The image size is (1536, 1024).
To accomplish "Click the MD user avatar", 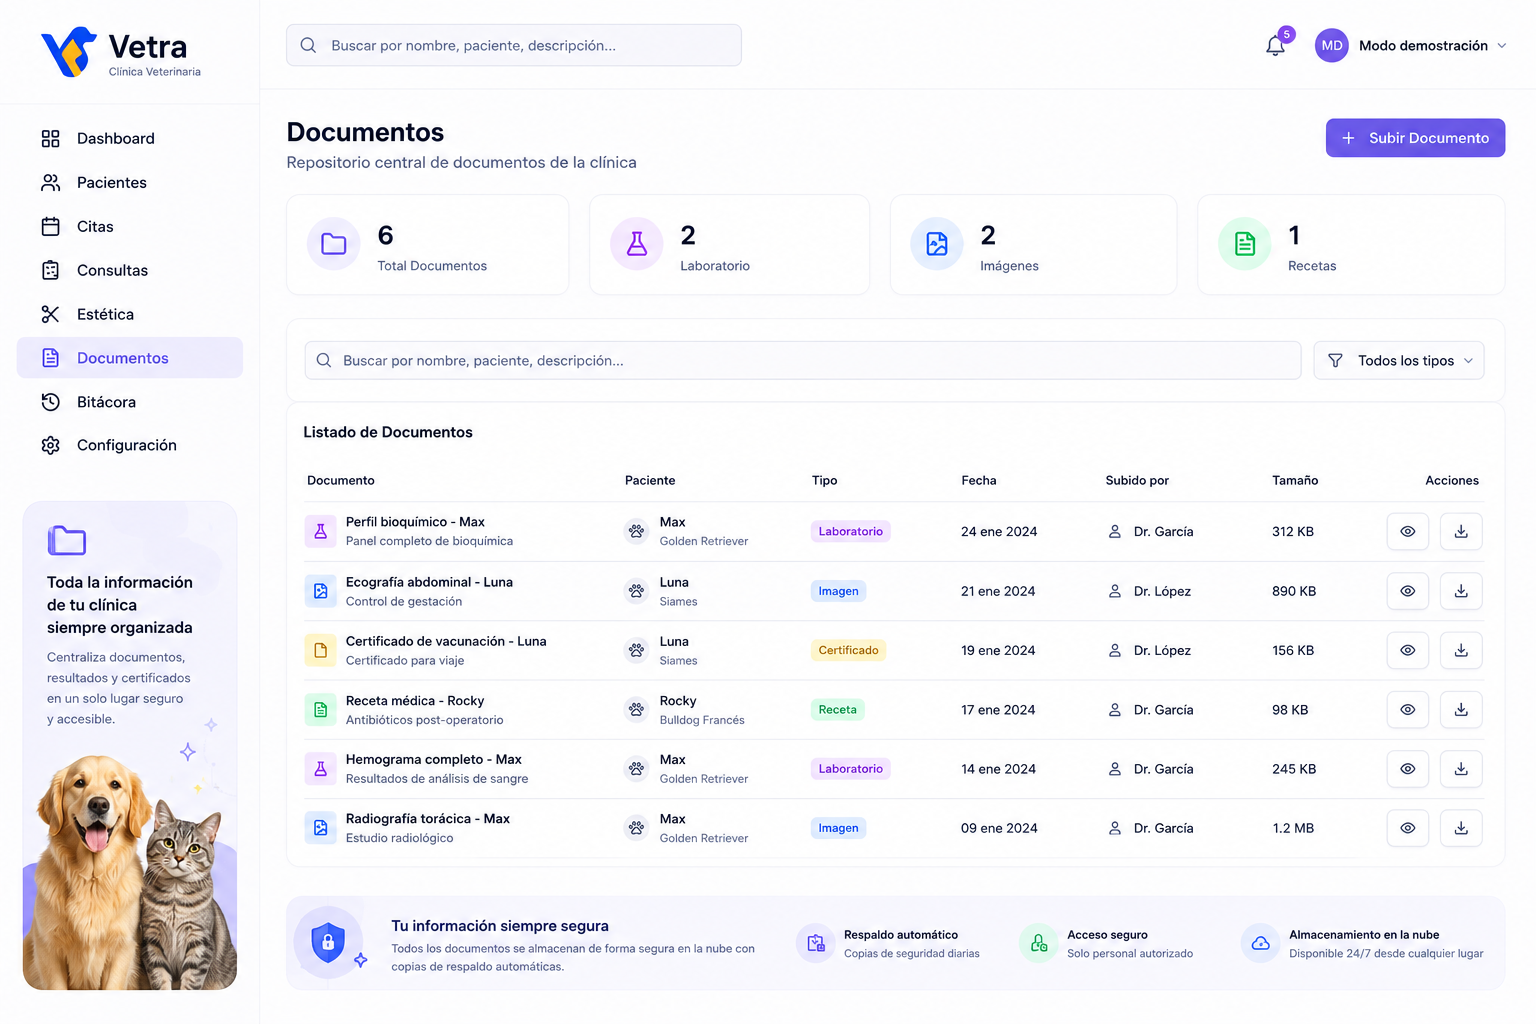I will [x=1332, y=46].
